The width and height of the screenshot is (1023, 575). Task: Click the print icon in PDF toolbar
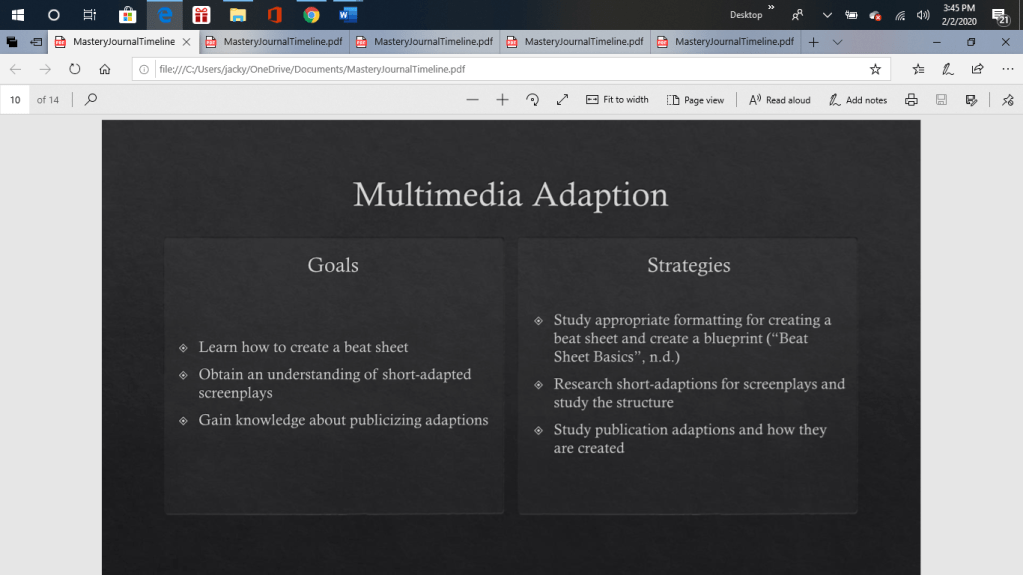point(911,100)
